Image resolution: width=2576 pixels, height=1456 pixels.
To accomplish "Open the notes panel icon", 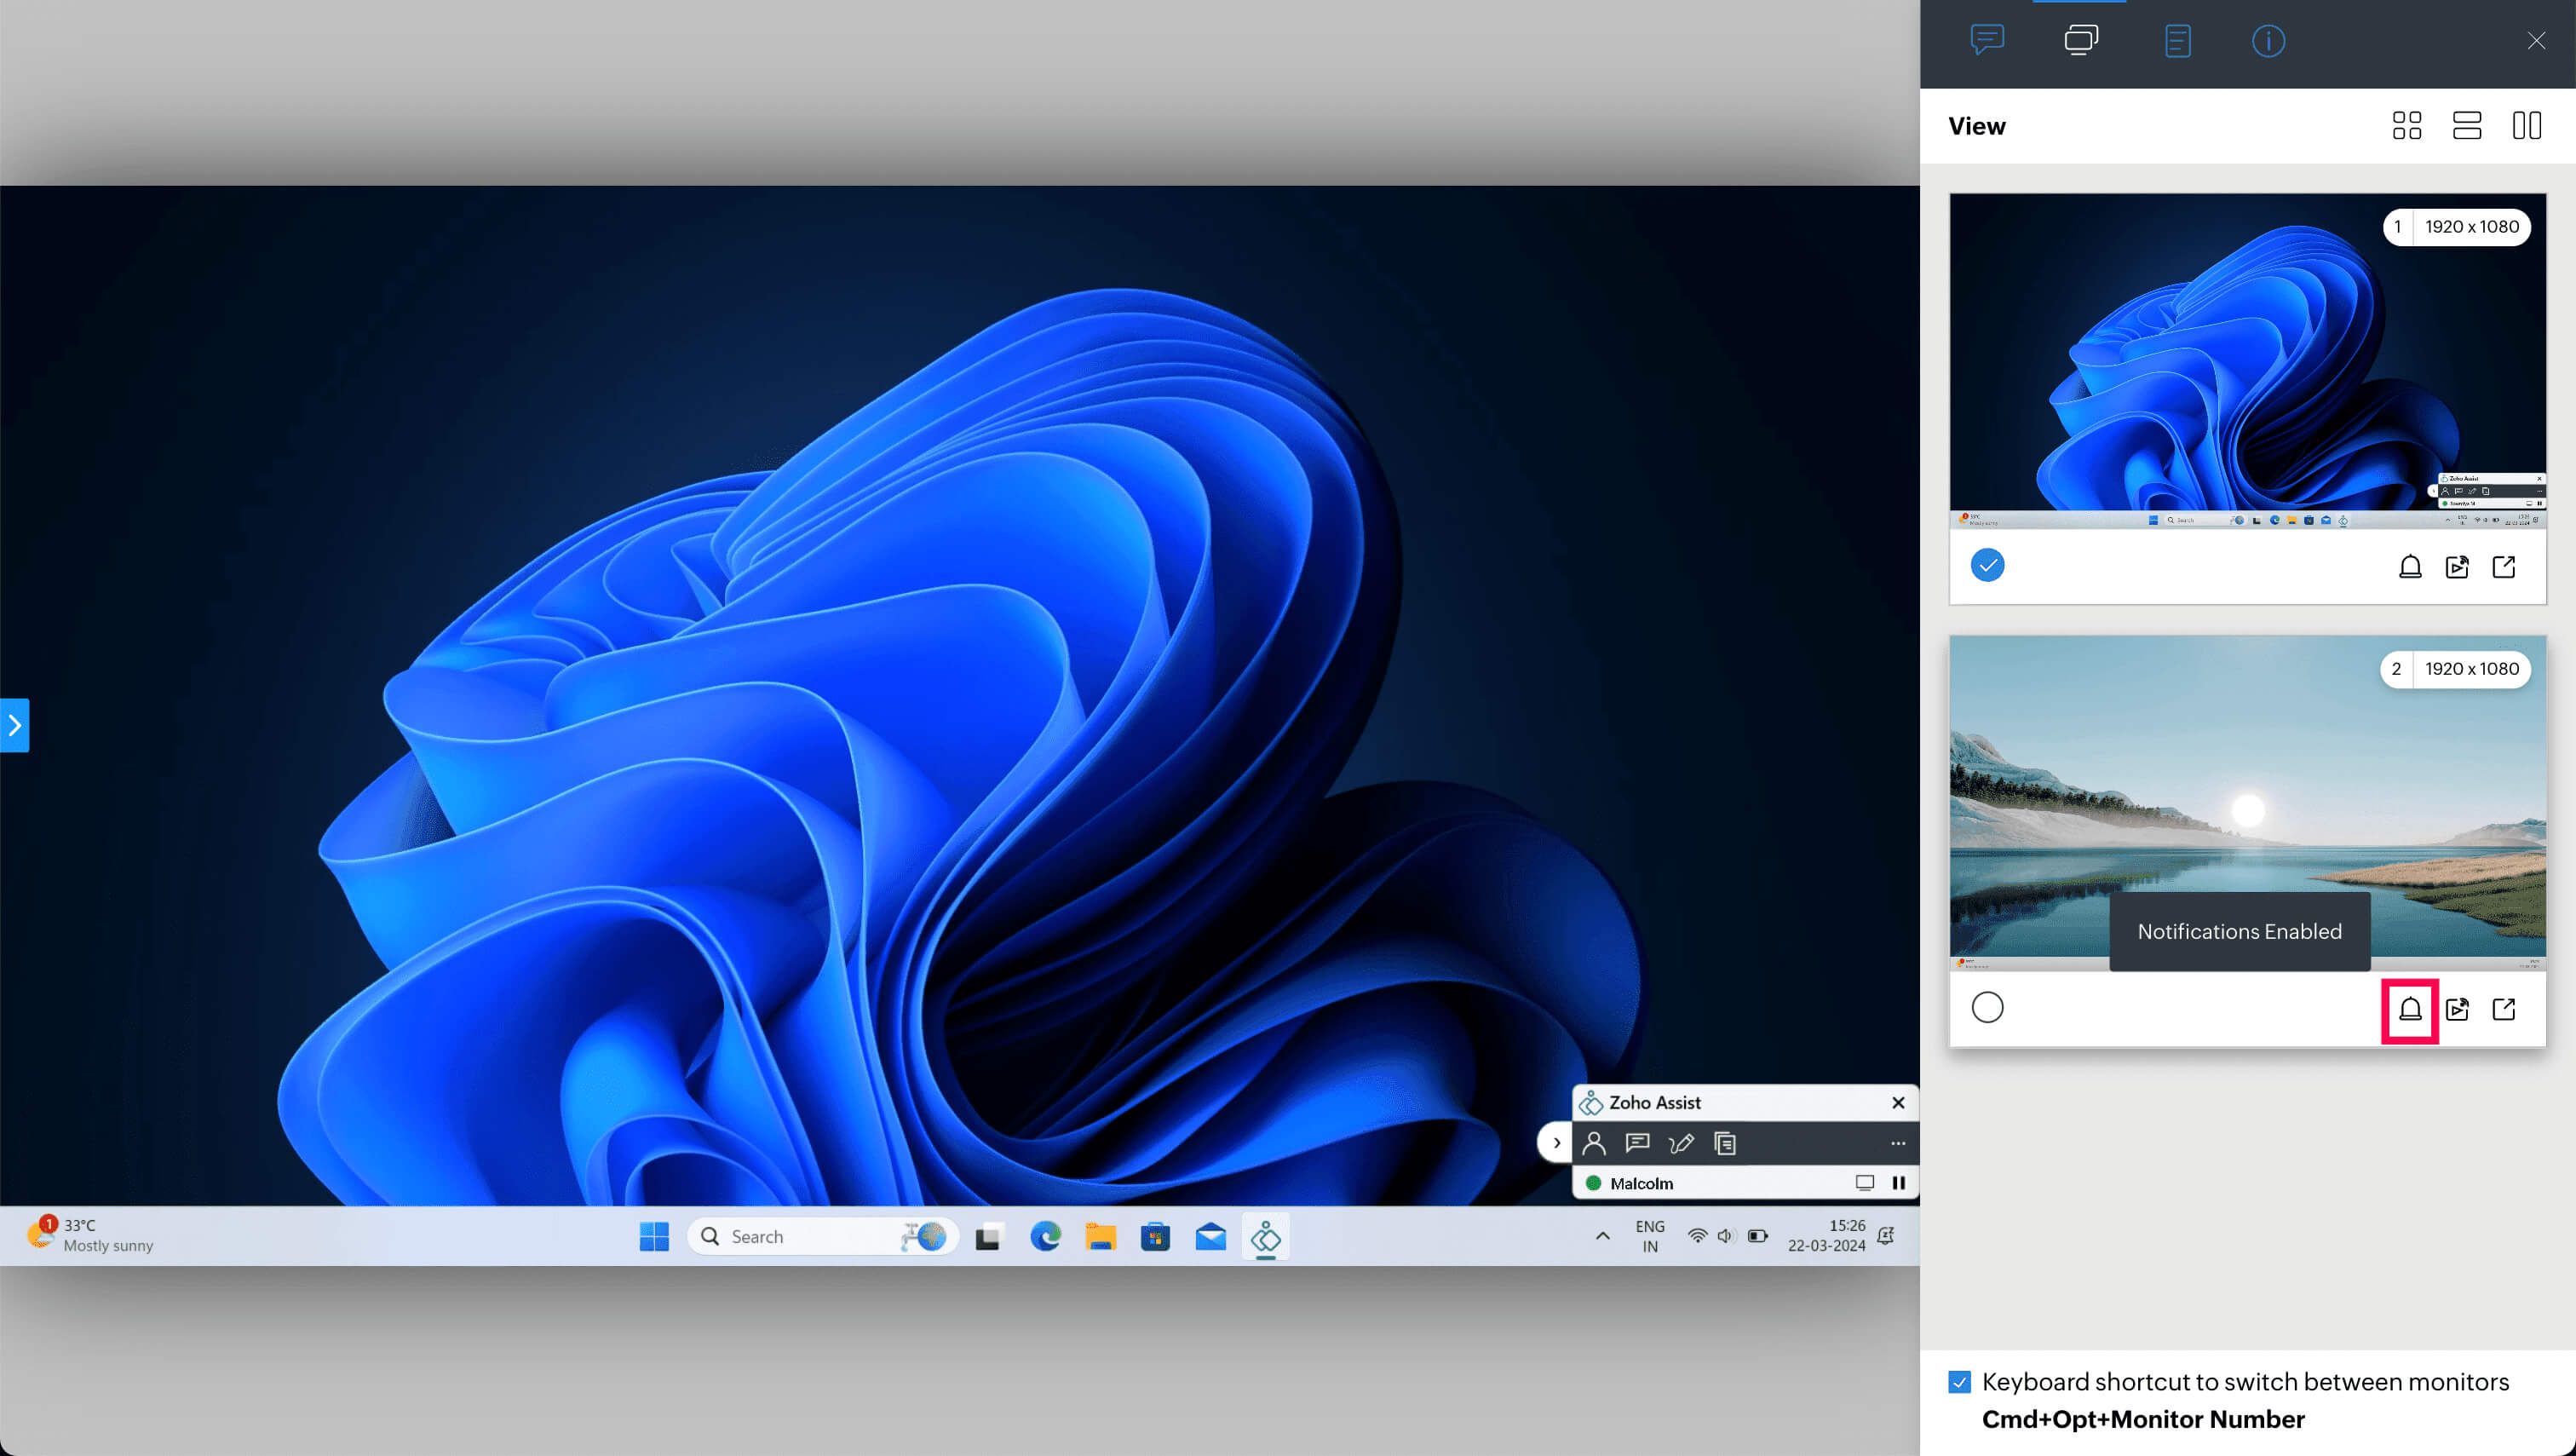I will pyautogui.click(x=2177, y=41).
